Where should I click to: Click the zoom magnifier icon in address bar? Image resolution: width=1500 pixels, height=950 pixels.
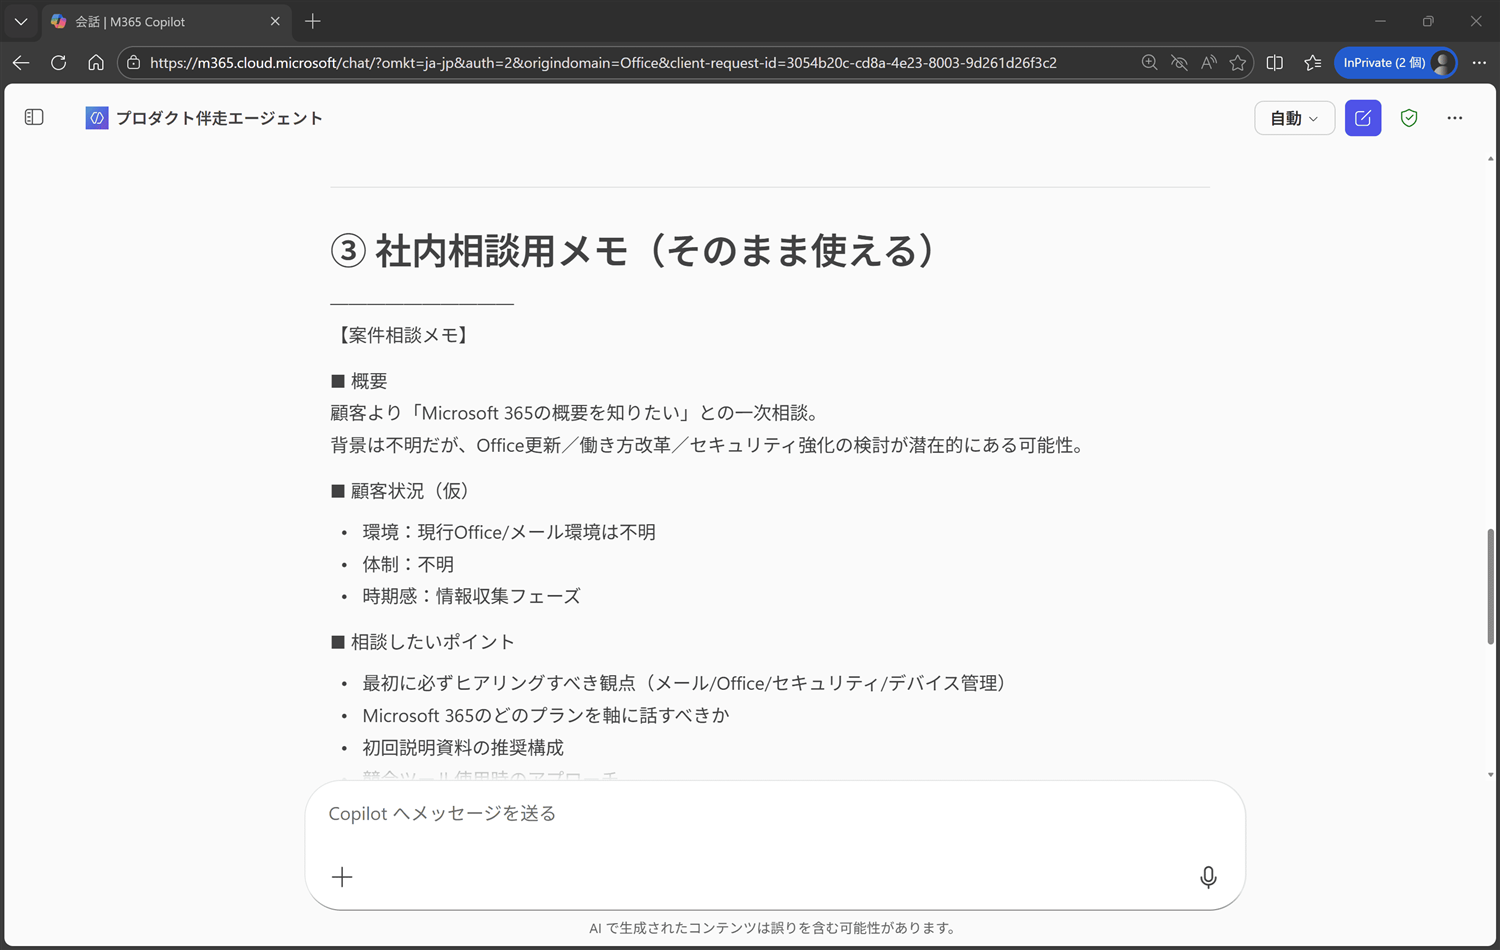point(1149,62)
